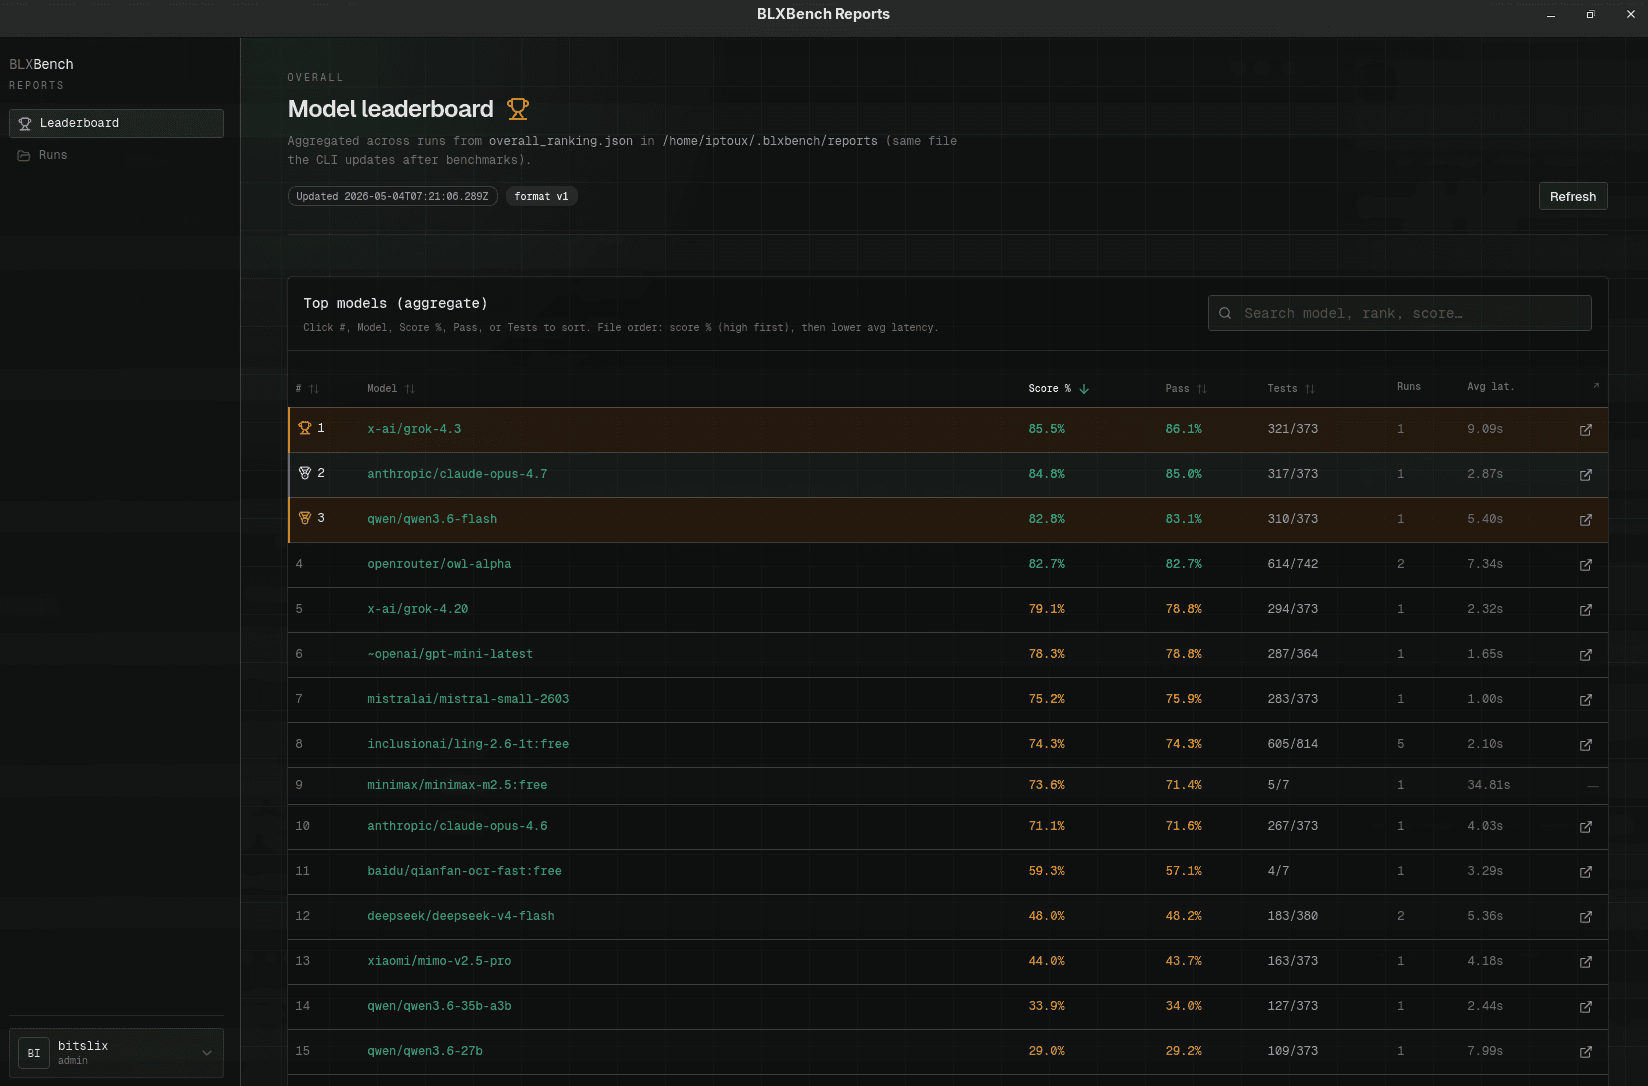Sort table by Pass column
The image size is (1648, 1086).
[1186, 388]
